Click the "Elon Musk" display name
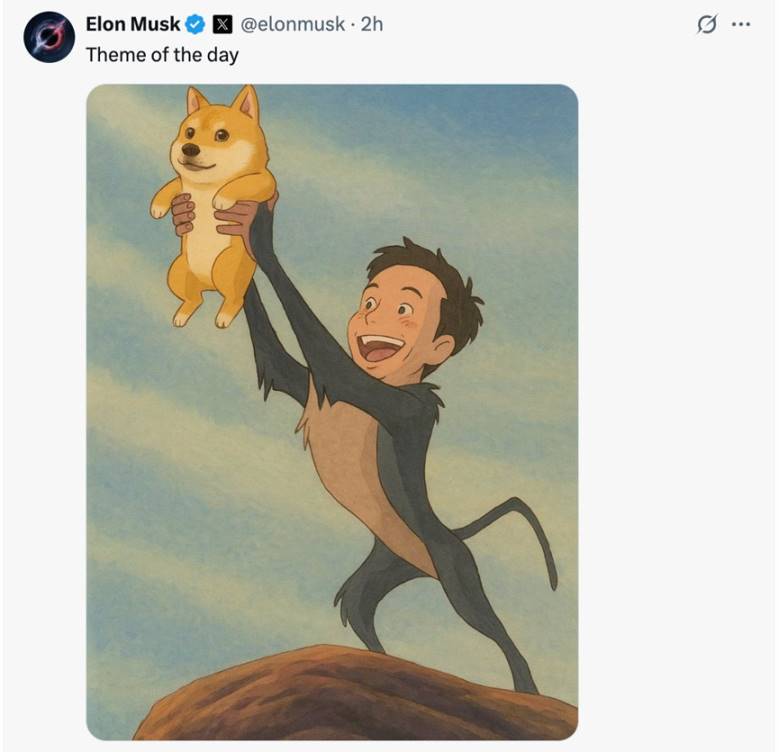The width and height of the screenshot is (779, 752). 133,24
